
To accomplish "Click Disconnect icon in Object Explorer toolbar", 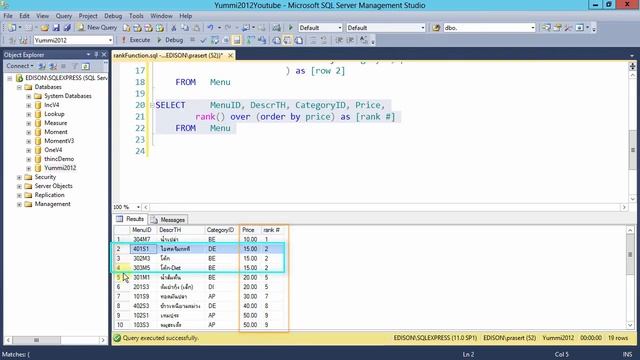I will pyautogui.click(x=53, y=66).
